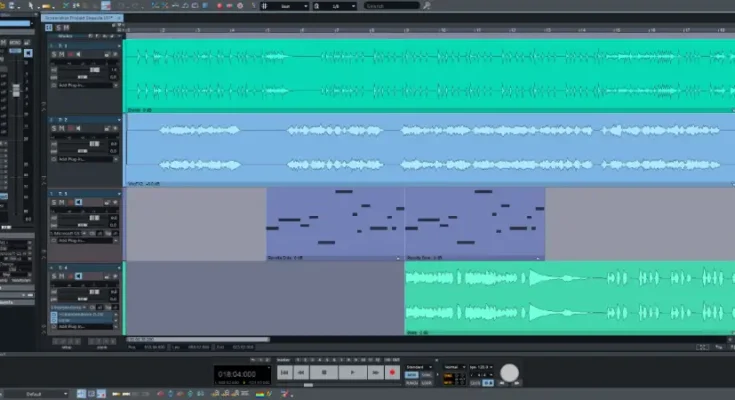Viewport: 735px width, 400px height.
Task: Click the time display showing 018:04:000
Action: [x=243, y=373]
